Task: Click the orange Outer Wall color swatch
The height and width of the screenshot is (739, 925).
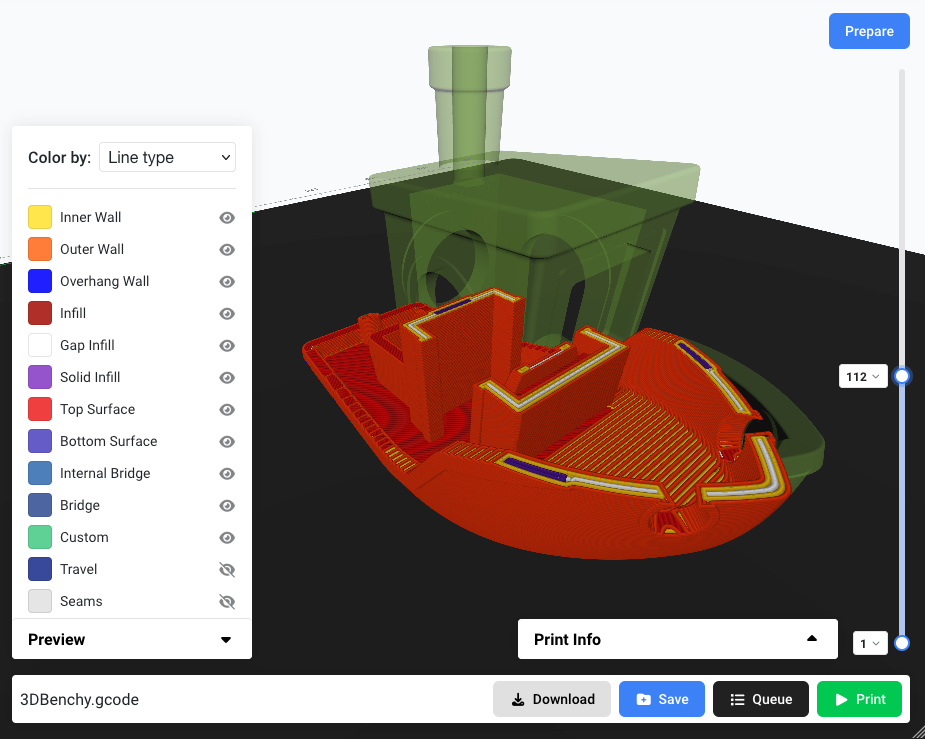Action: [x=40, y=249]
